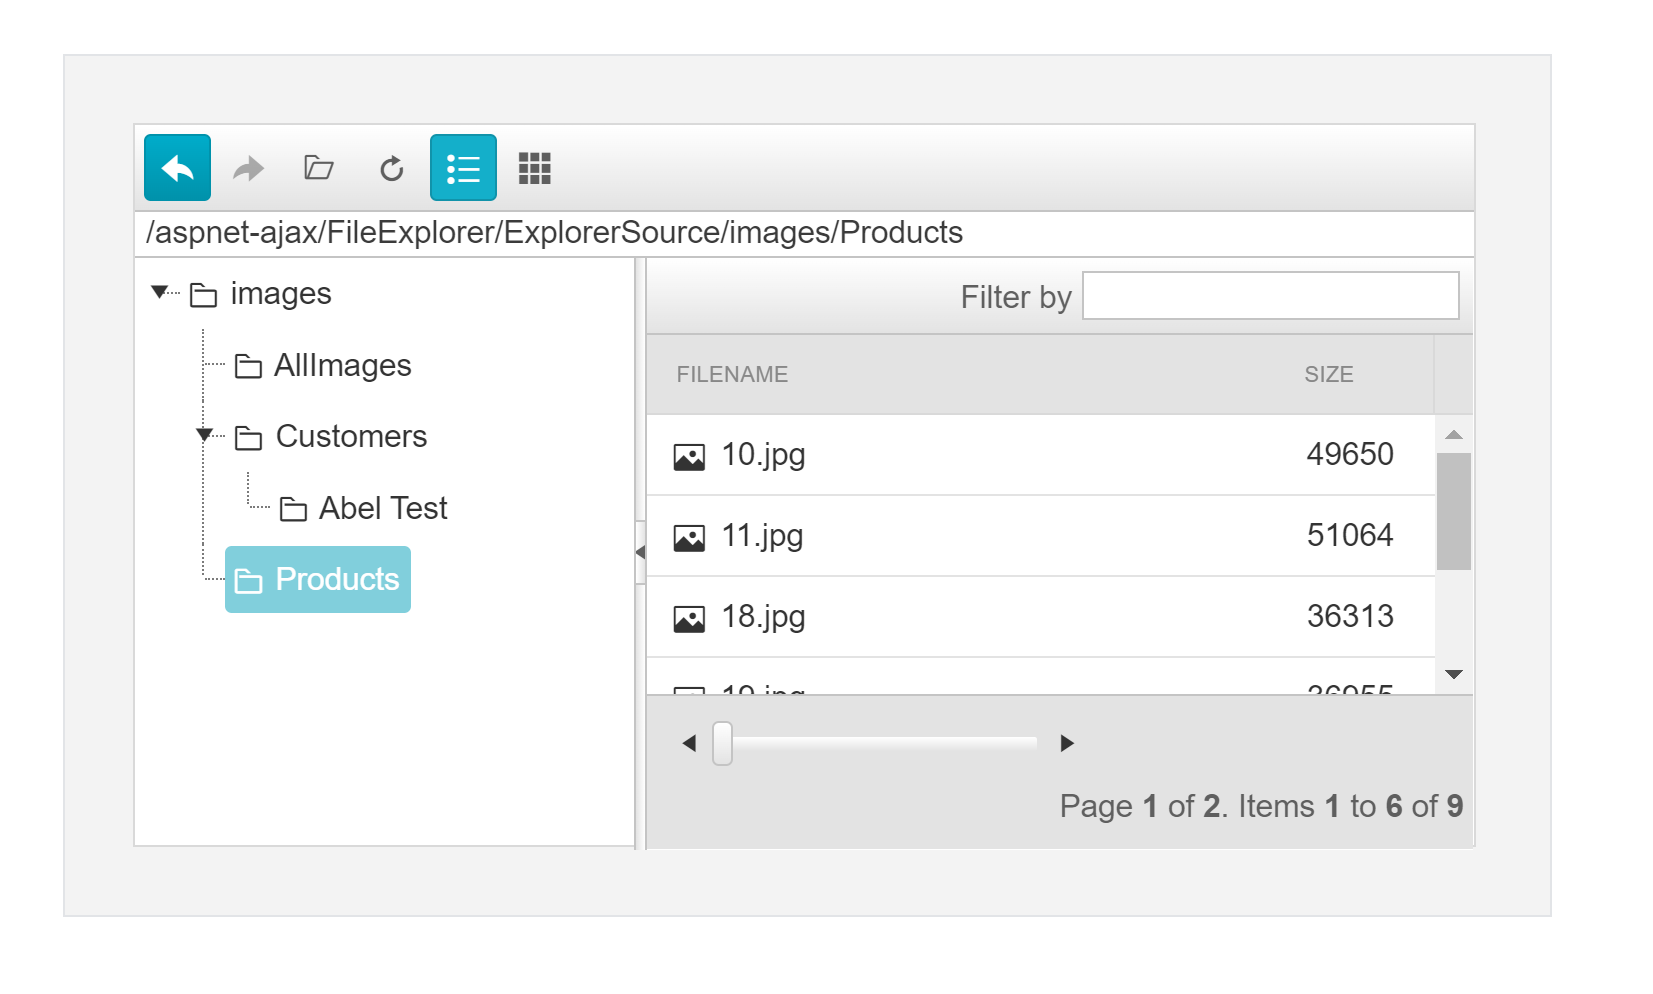Collapse the images root folder
This screenshot has width=1653, height=994.
pos(159,292)
